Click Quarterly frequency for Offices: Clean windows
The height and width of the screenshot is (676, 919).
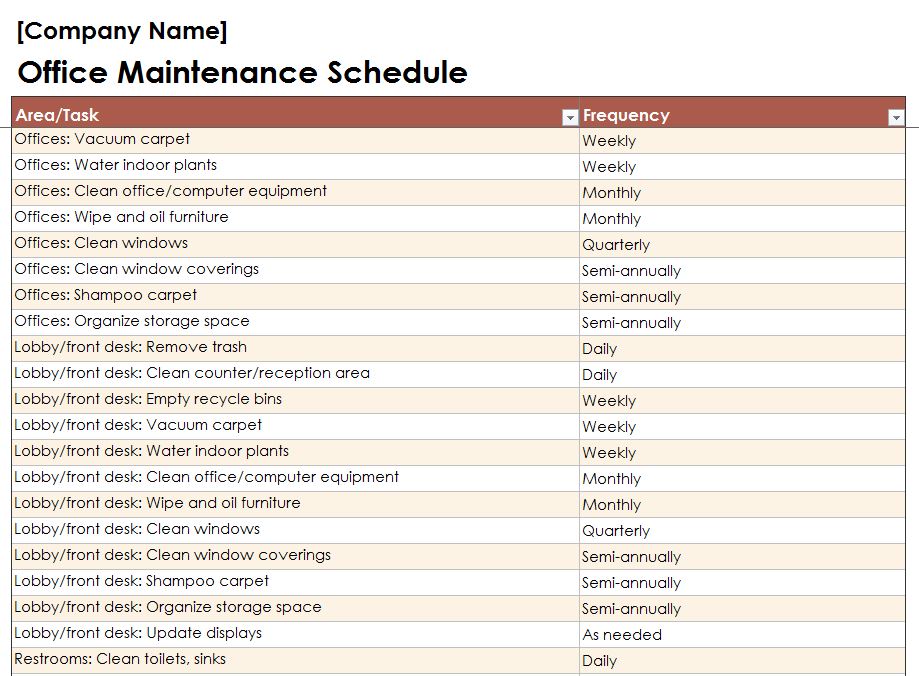click(x=742, y=244)
